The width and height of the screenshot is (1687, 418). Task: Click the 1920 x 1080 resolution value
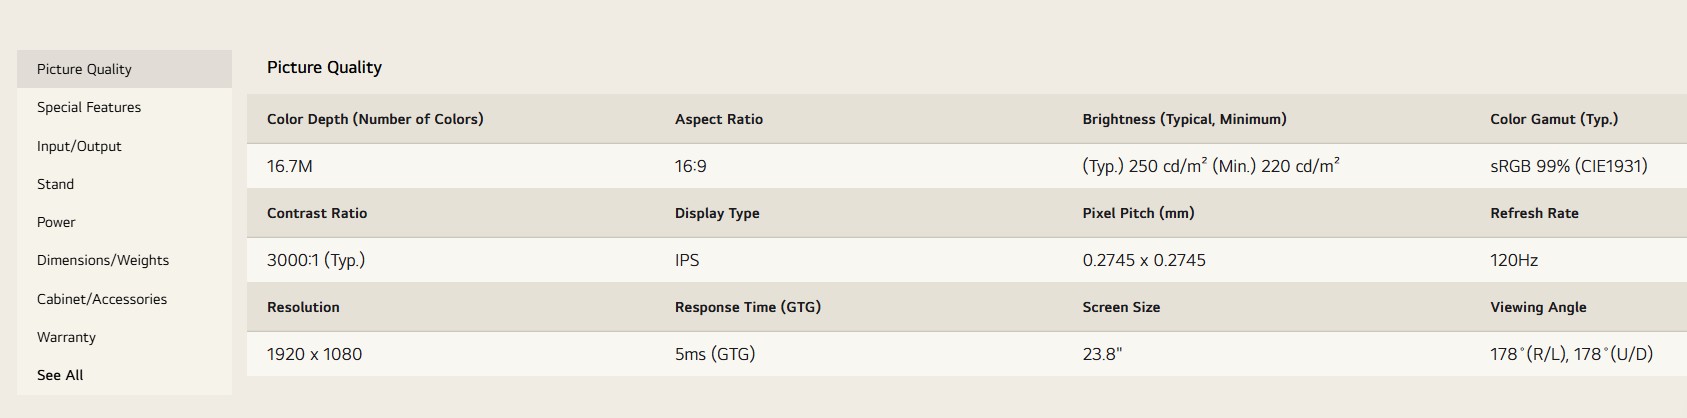pos(314,354)
